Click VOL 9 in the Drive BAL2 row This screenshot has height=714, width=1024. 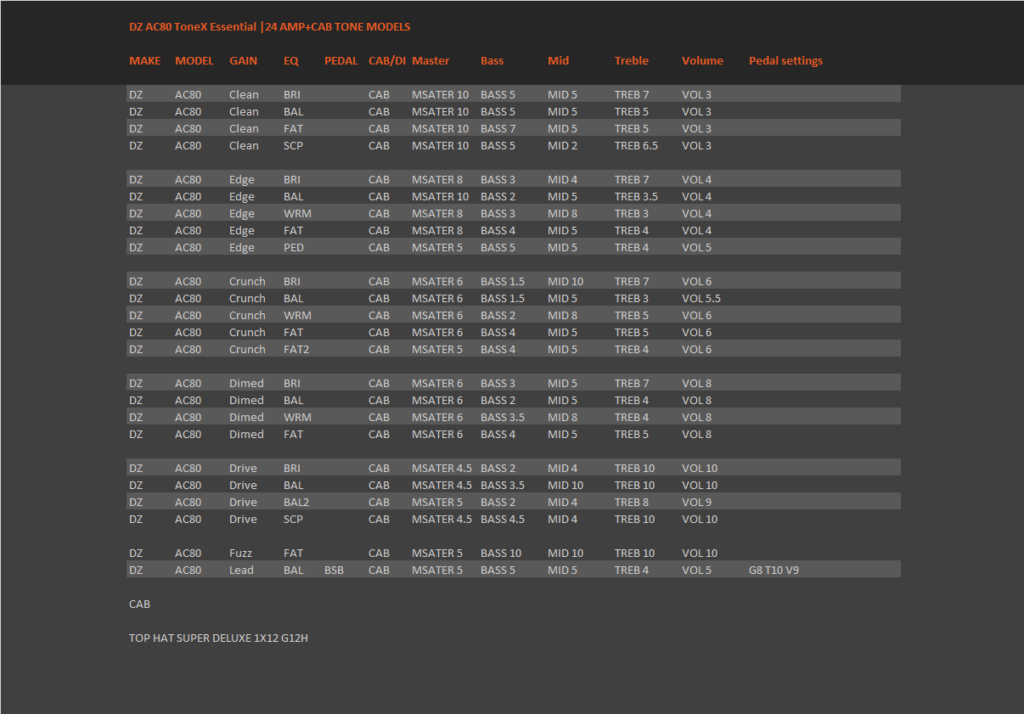[x=697, y=502]
